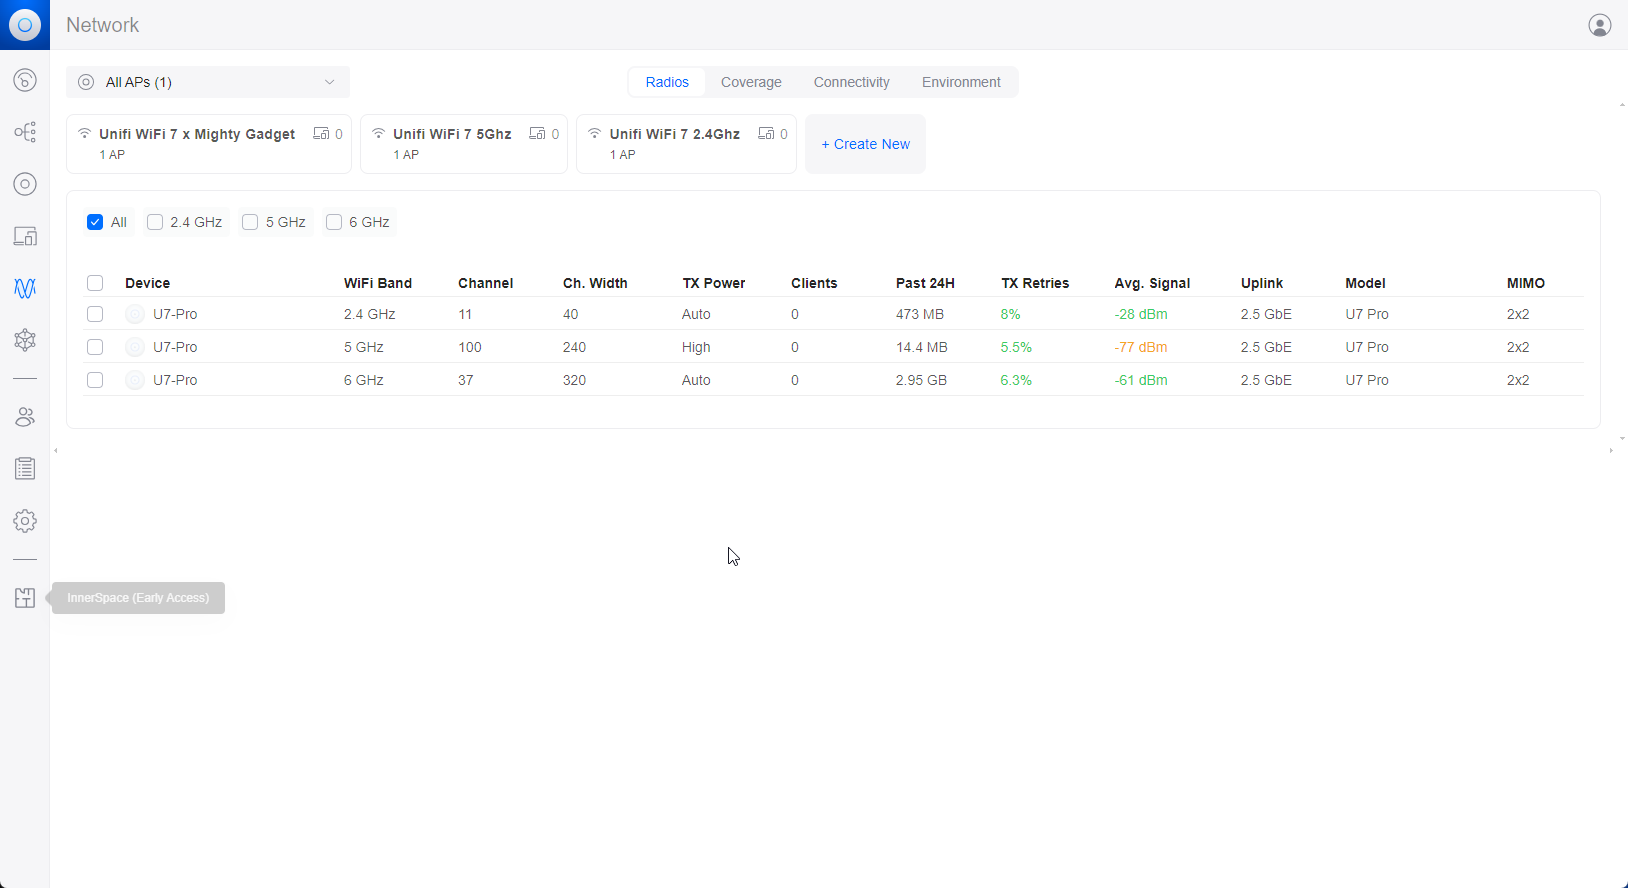Open the System Log list icon
Viewport: 1628px width, 888px height.
[25, 469]
